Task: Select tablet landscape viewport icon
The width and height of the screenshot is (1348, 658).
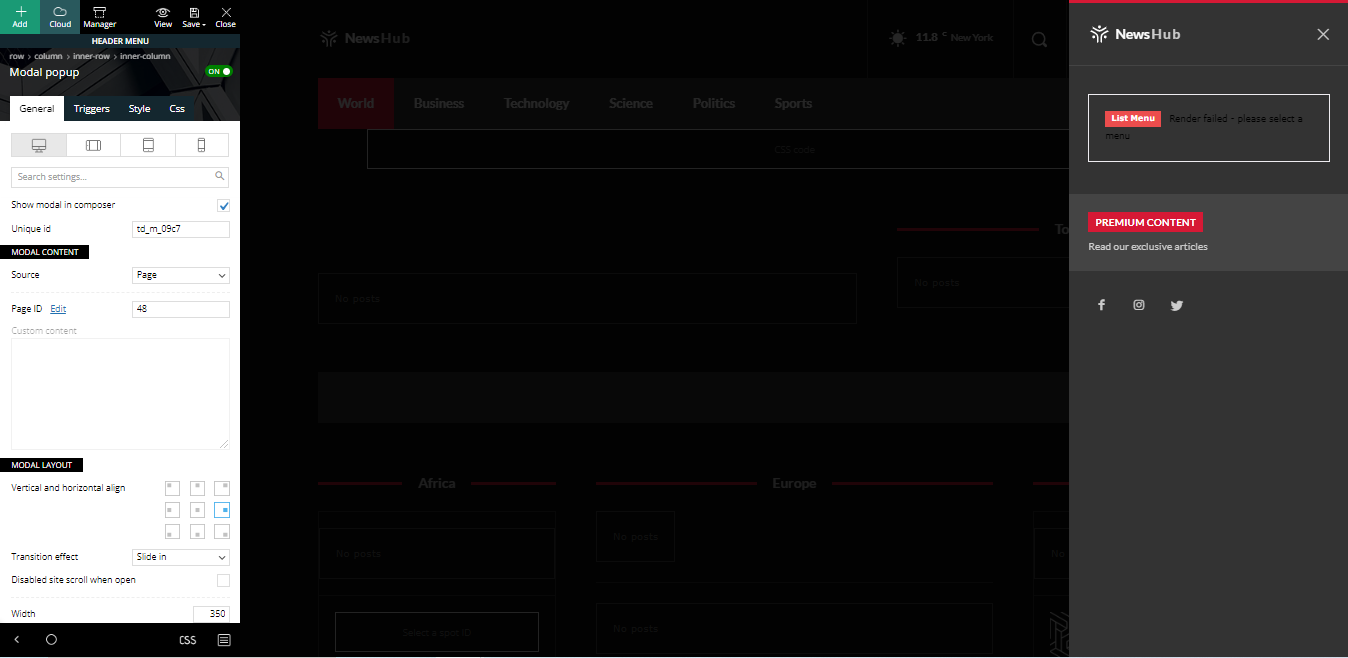Action: click(x=93, y=145)
